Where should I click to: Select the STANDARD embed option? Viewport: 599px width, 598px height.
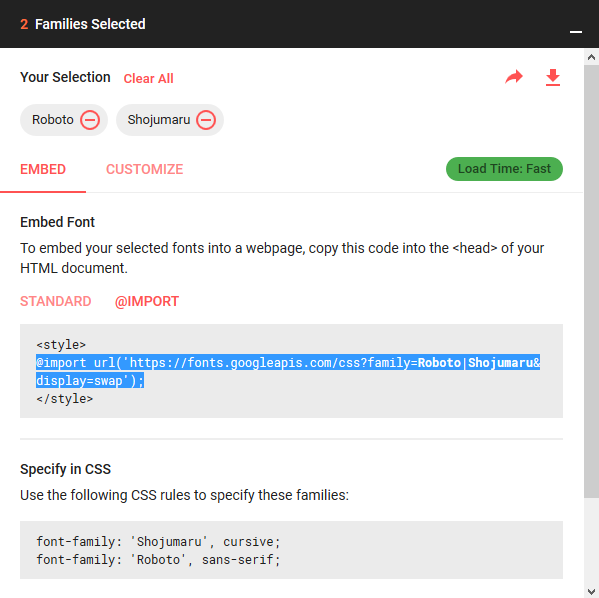(x=55, y=301)
